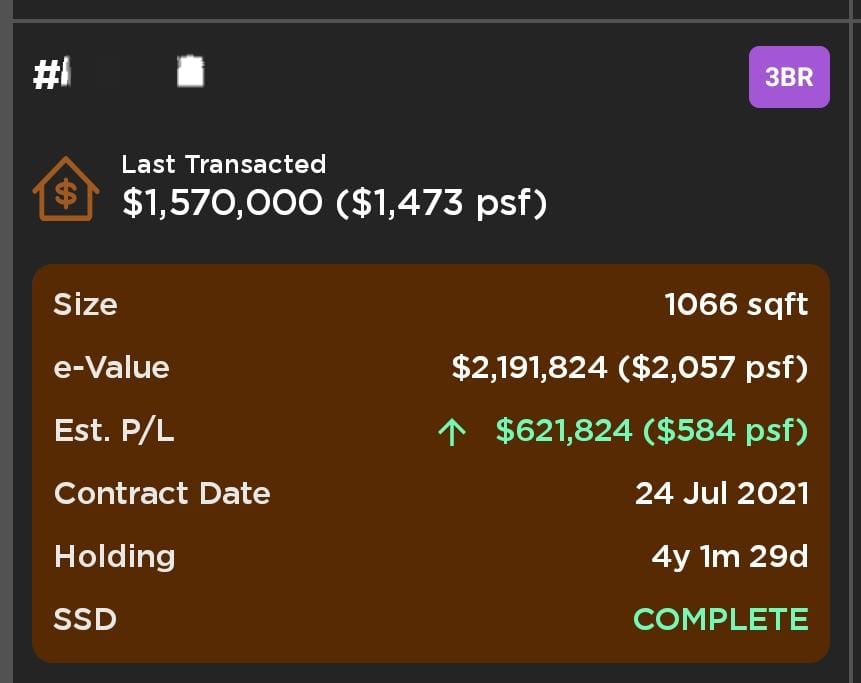Click the SSD label
This screenshot has width=861, height=683.
85,619
